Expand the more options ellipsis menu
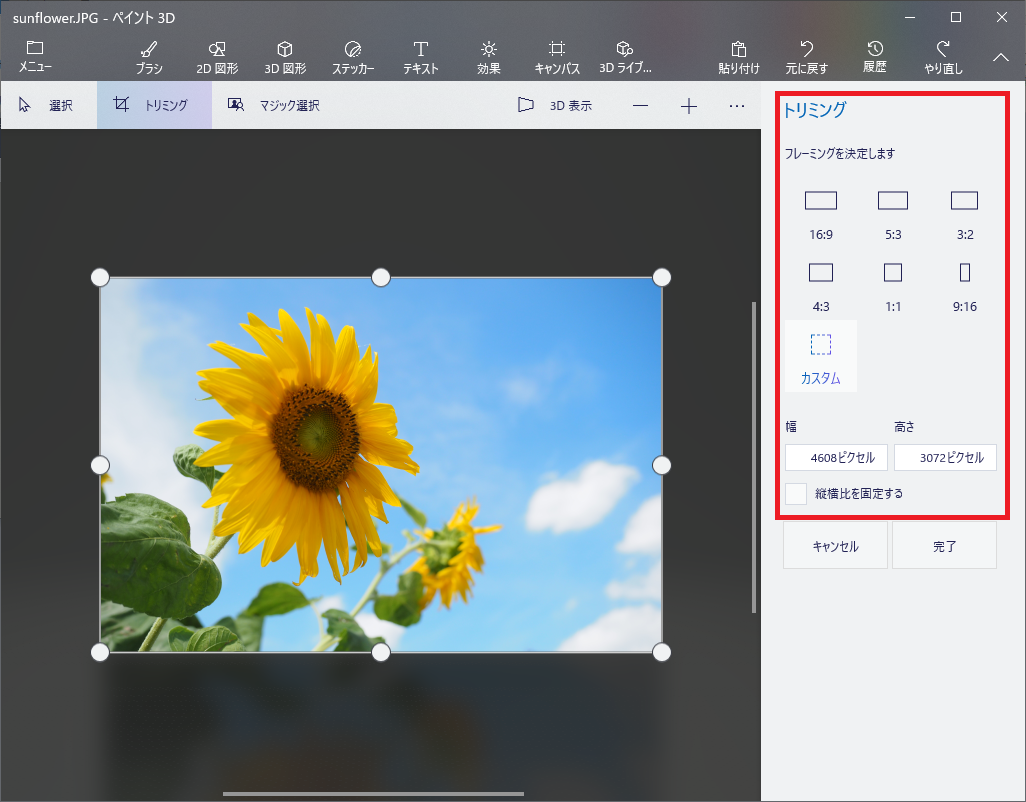Viewport: 1026px width, 802px height. point(737,105)
